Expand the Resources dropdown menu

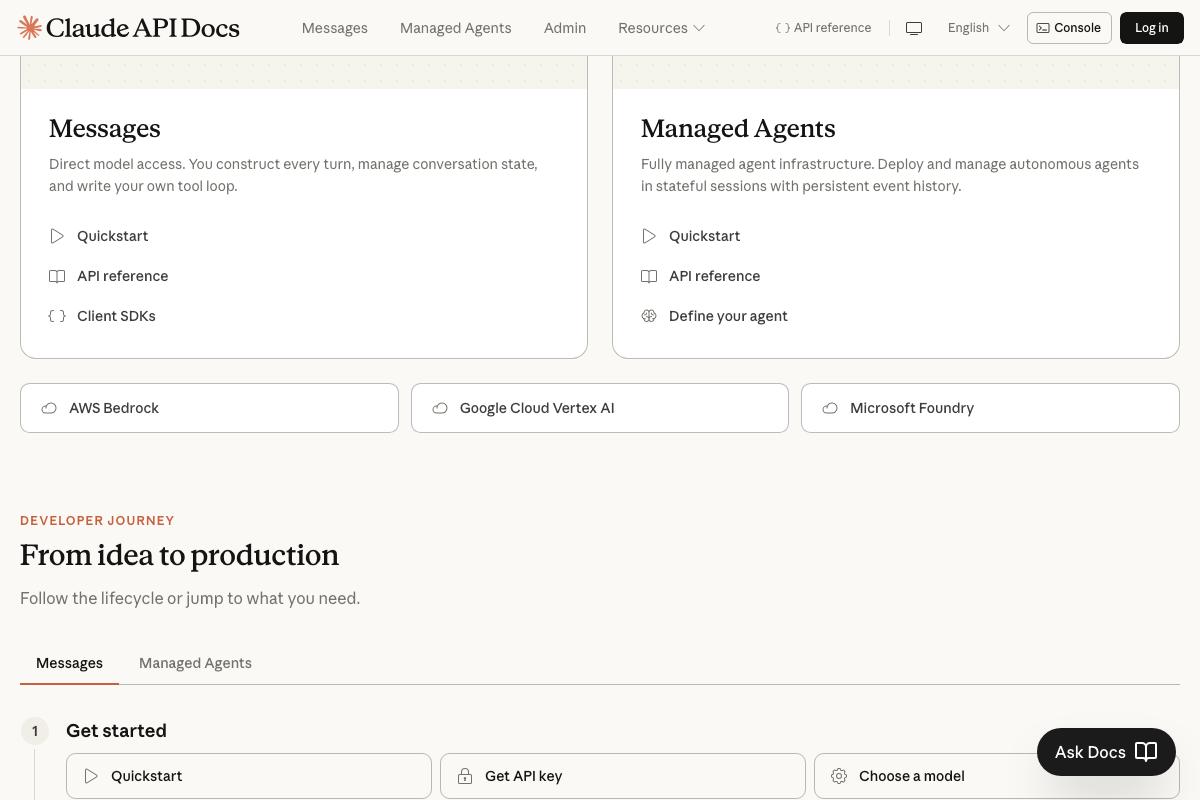[661, 28]
